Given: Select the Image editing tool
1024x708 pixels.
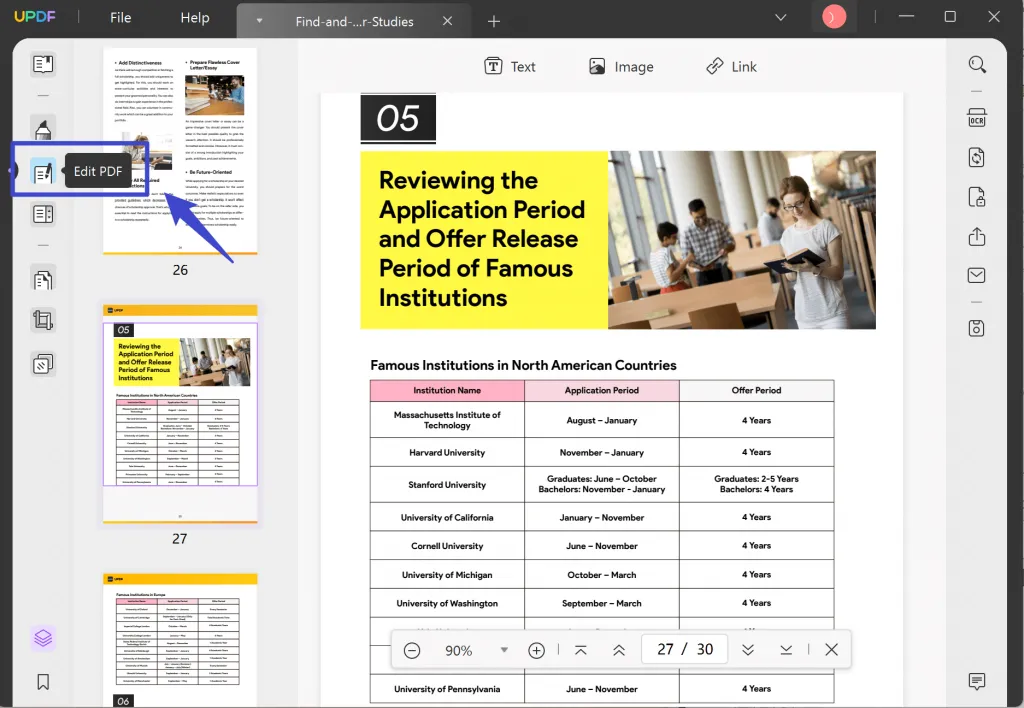Looking at the screenshot, I should click(x=621, y=67).
